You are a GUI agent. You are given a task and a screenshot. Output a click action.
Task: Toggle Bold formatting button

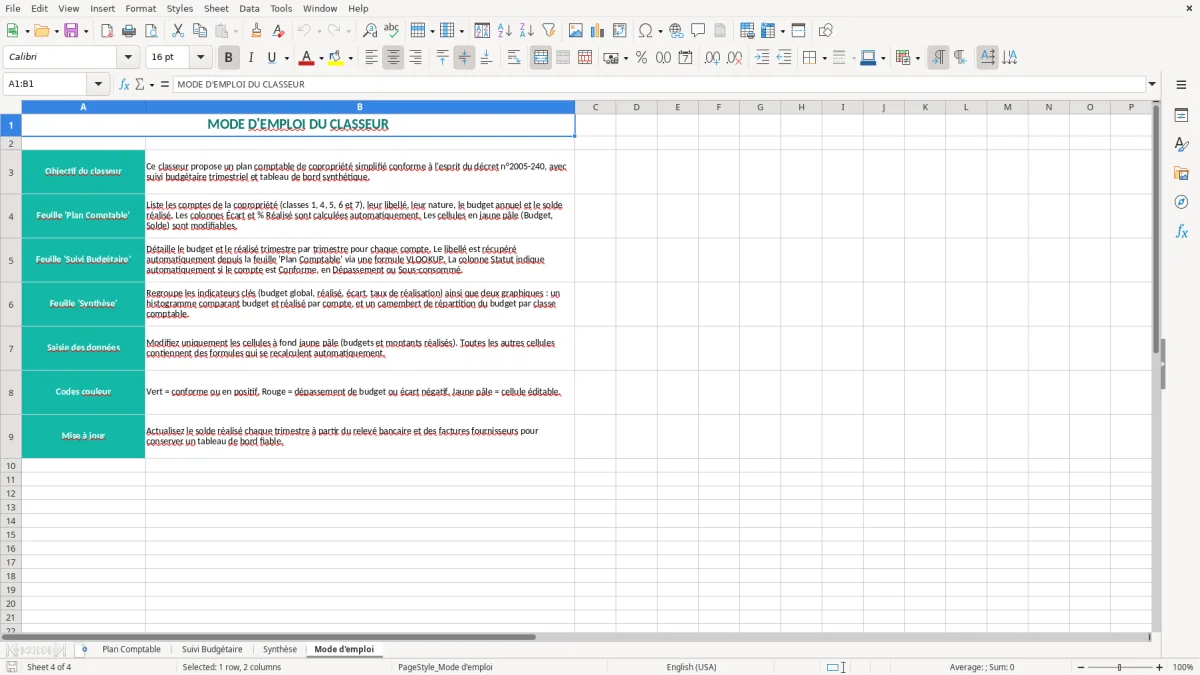click(229, 58)
